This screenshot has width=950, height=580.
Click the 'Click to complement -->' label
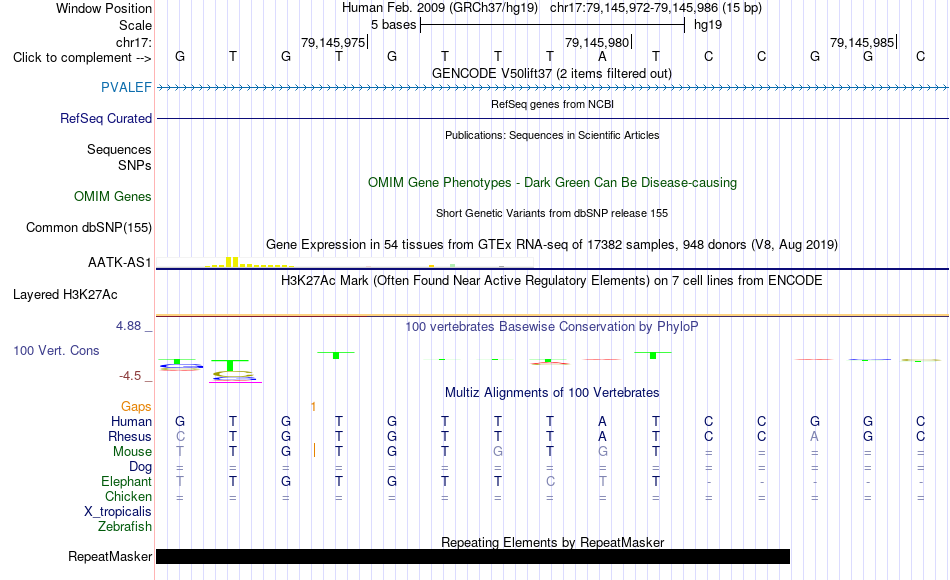(x=82, y=58)
